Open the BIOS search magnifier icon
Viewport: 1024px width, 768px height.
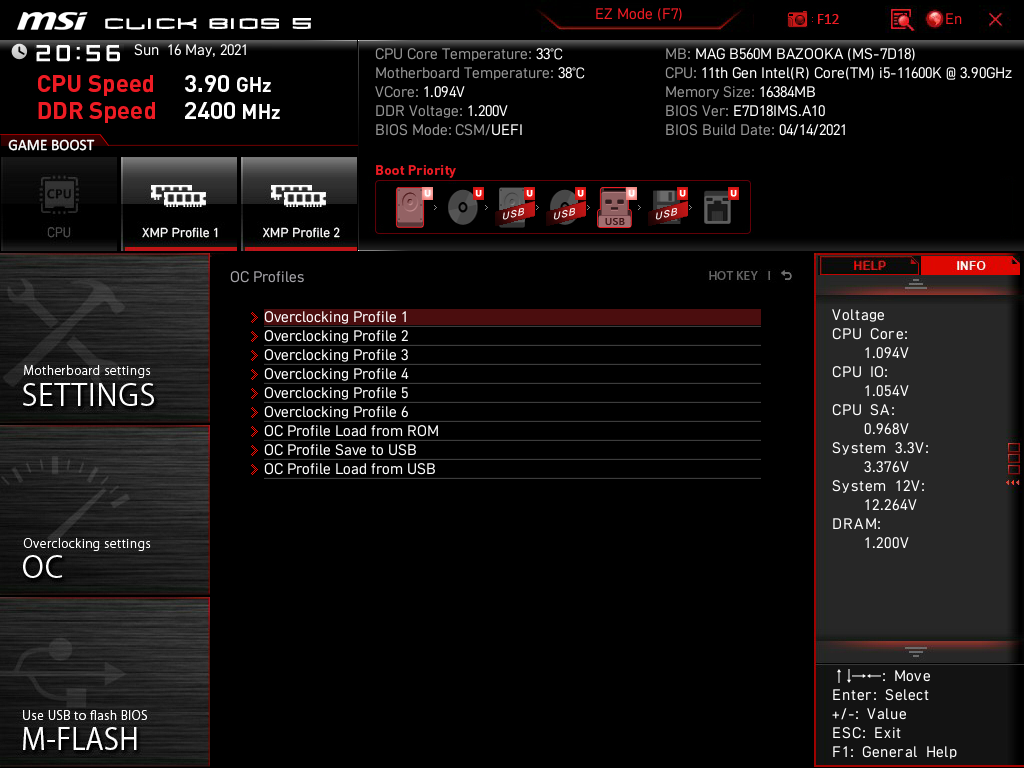pyautogui.click(x=901, y=20)
